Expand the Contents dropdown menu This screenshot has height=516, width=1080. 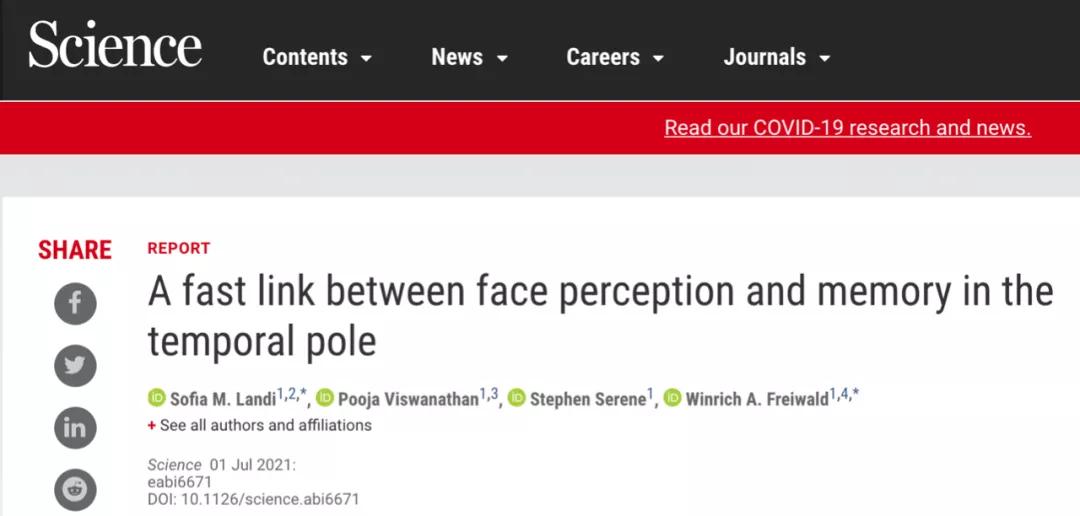pos(317,58)
